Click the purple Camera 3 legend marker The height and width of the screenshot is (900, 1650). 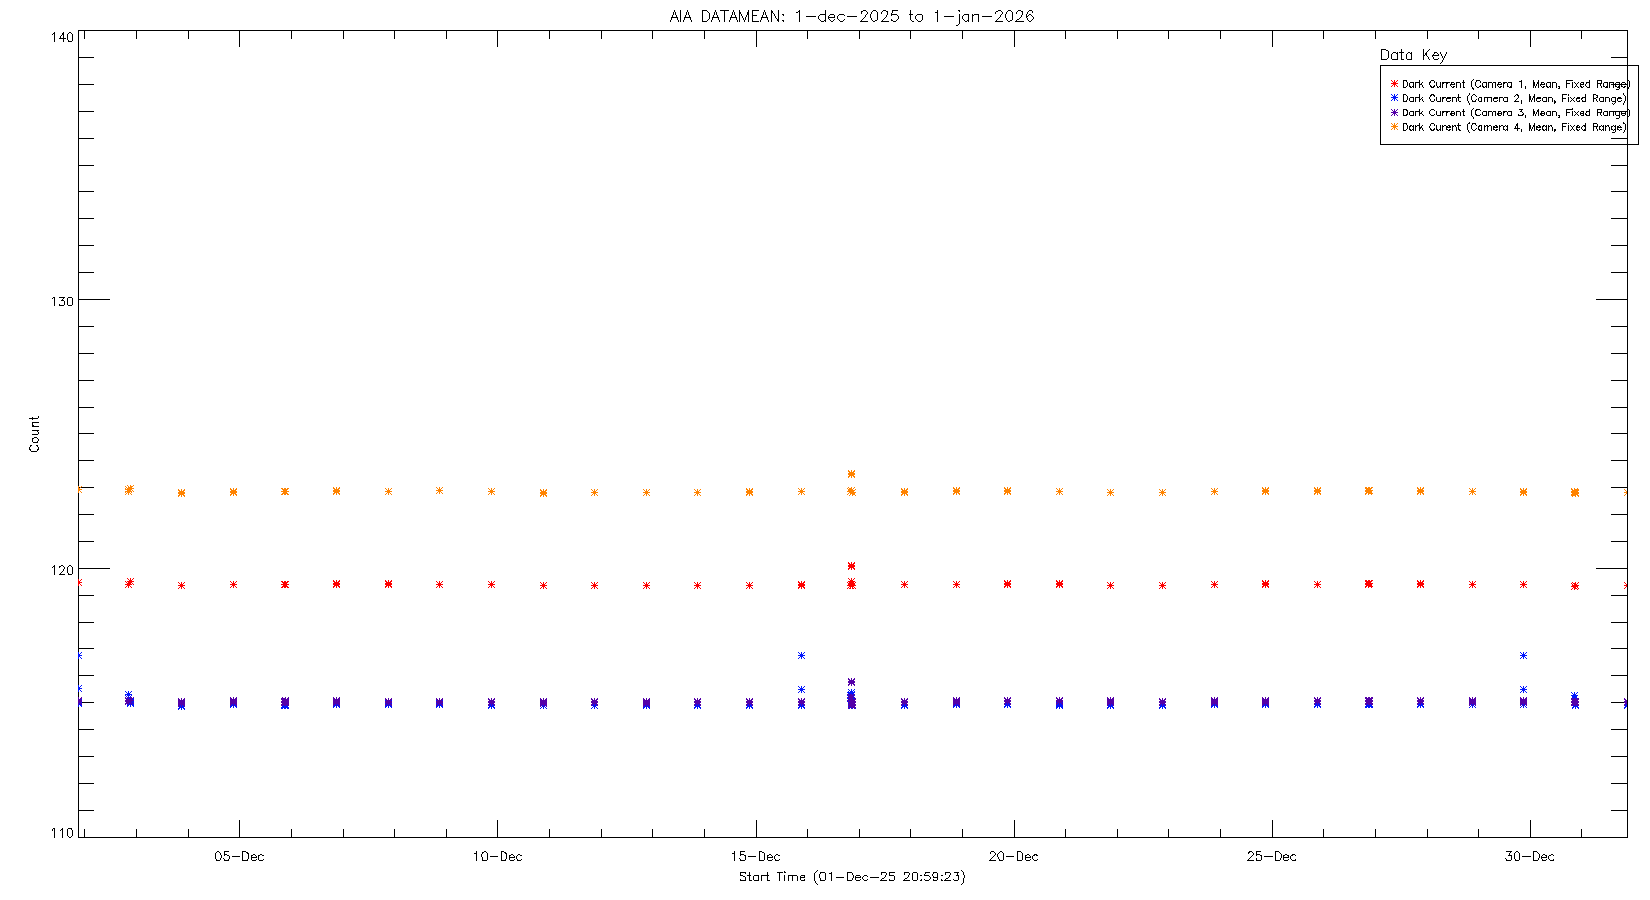coord(1394,113)
